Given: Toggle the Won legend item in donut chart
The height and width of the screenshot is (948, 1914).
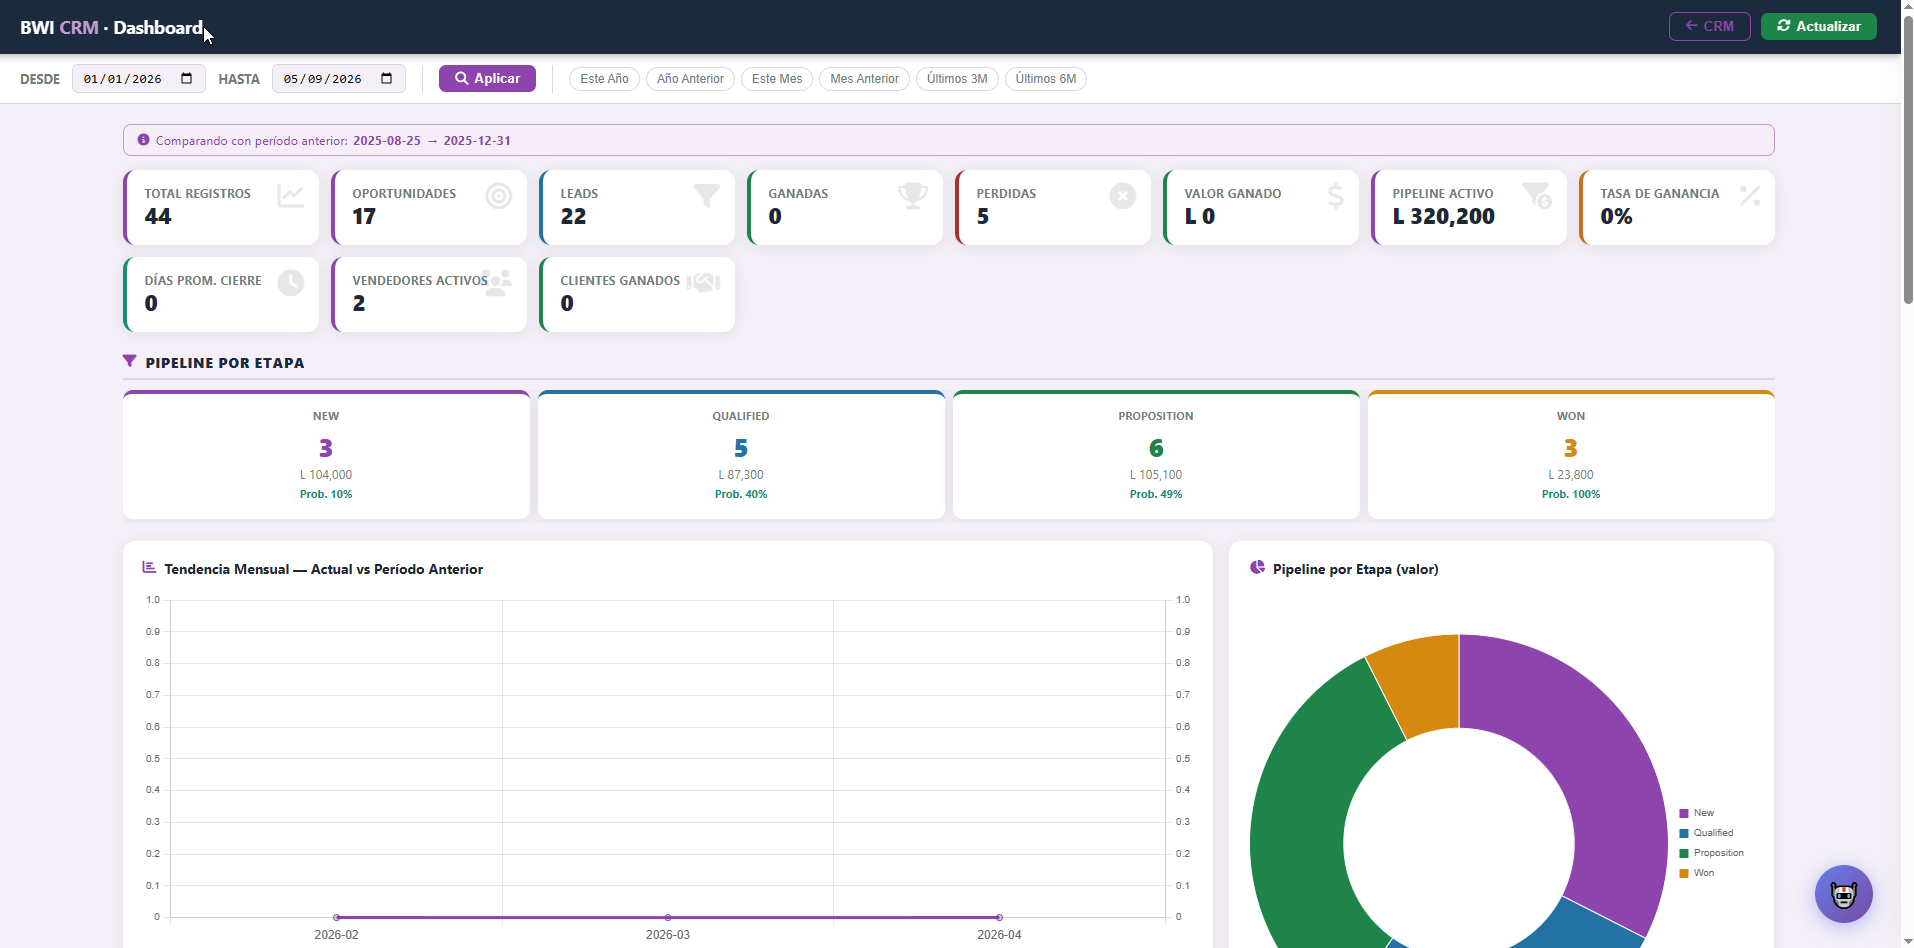Looking at the screenshot, I should [x=1696, y=873].
